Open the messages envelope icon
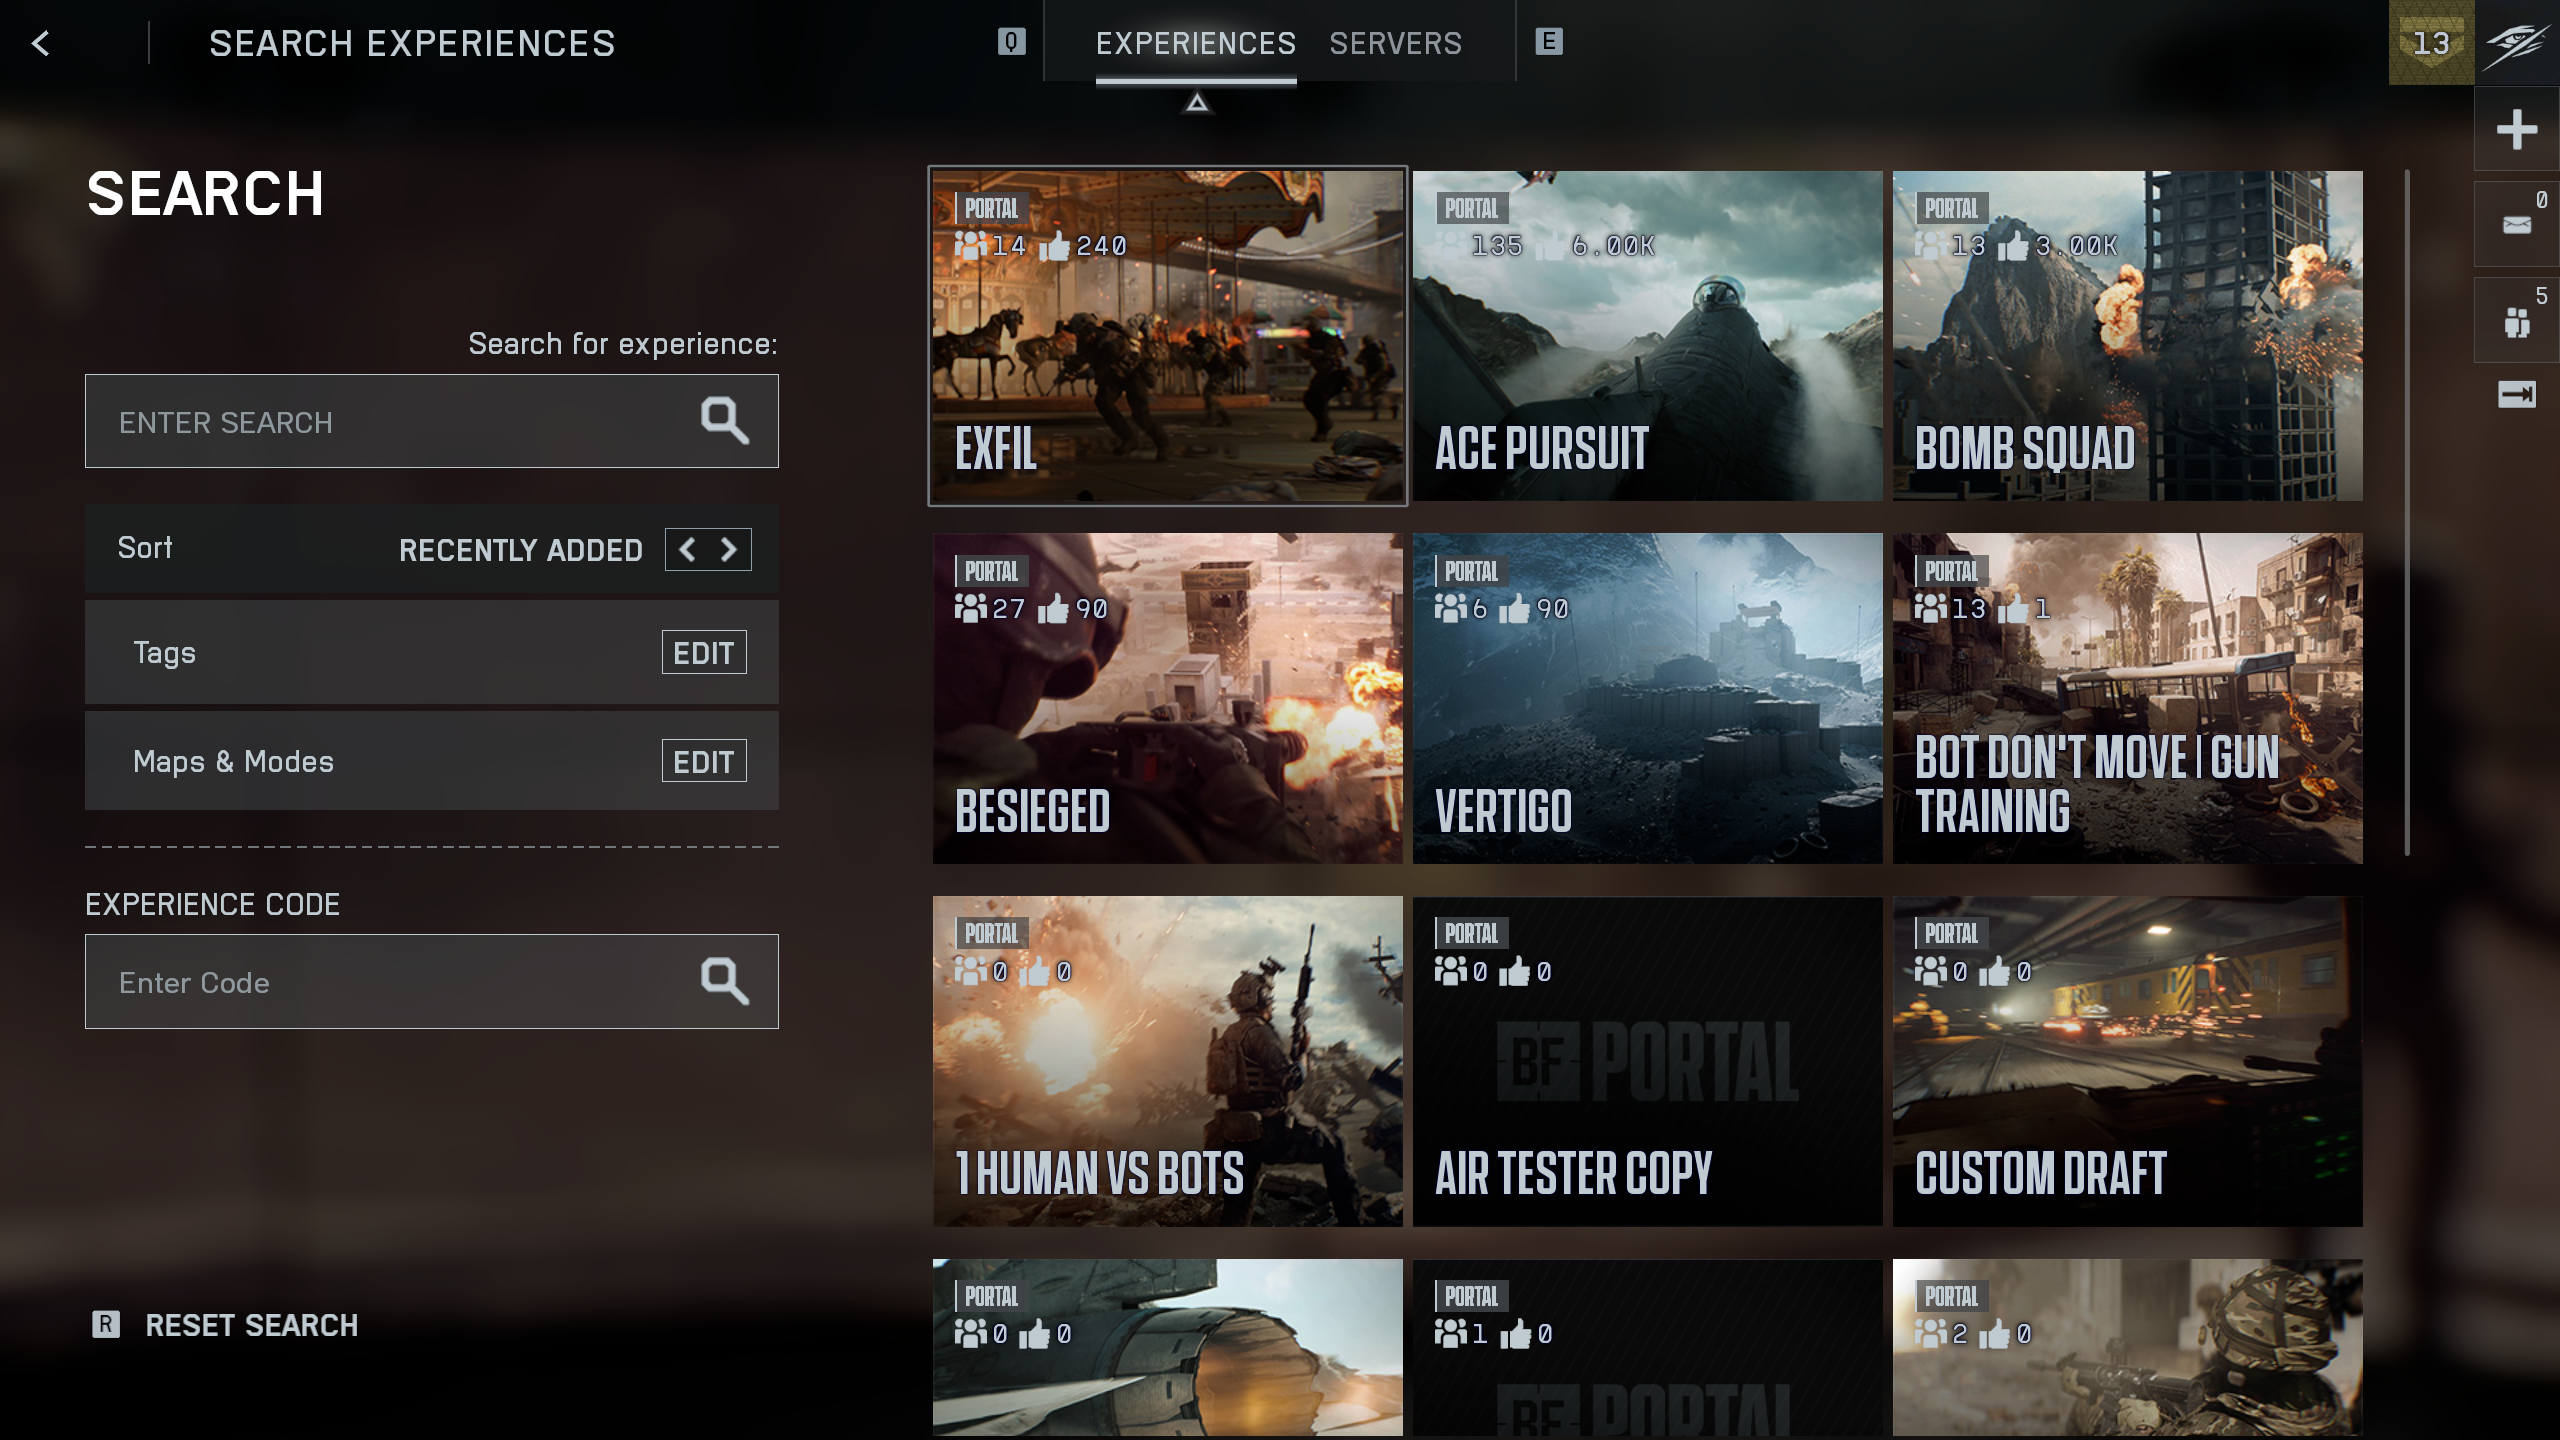 [x=2516, y=225]
